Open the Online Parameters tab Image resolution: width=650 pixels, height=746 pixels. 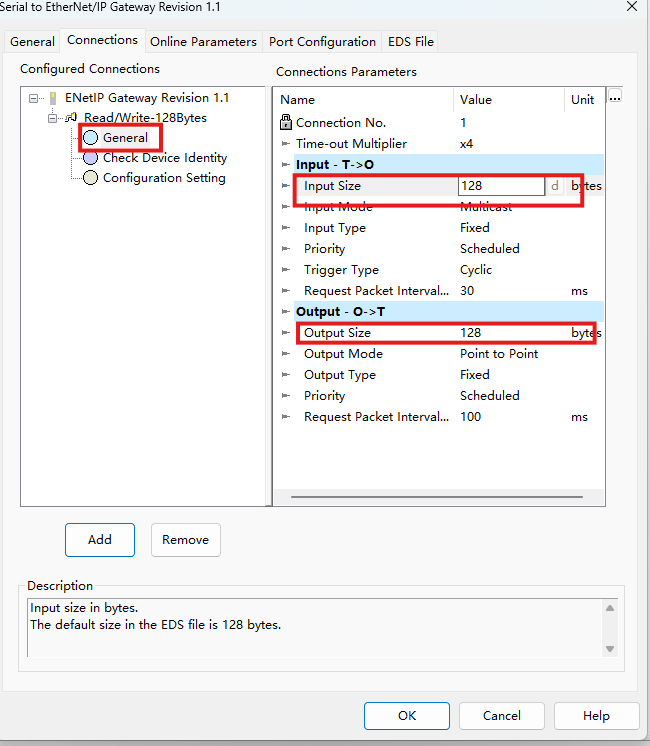[203, 42]
